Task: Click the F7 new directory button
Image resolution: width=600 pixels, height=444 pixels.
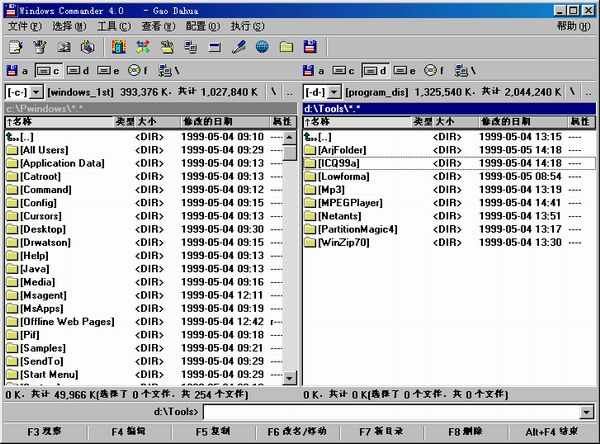Action: tap(381, 432)
